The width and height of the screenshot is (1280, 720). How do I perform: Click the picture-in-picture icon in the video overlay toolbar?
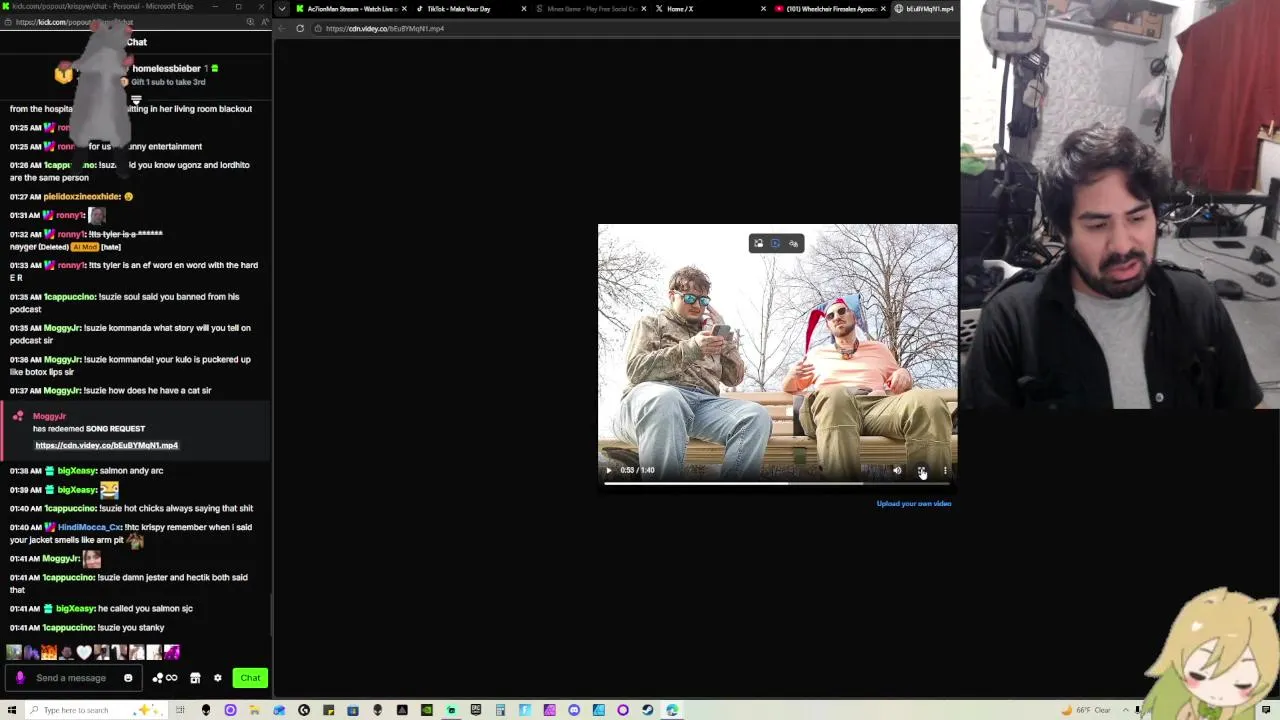758,244
